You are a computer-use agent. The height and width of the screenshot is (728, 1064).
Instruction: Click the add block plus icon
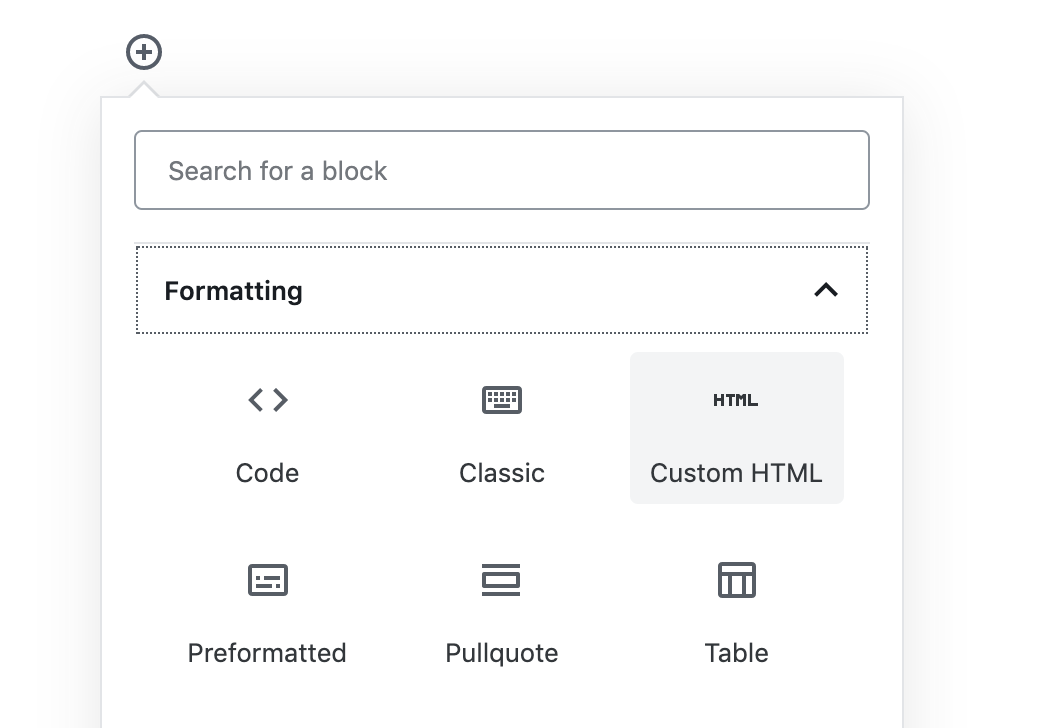point(144,52)
